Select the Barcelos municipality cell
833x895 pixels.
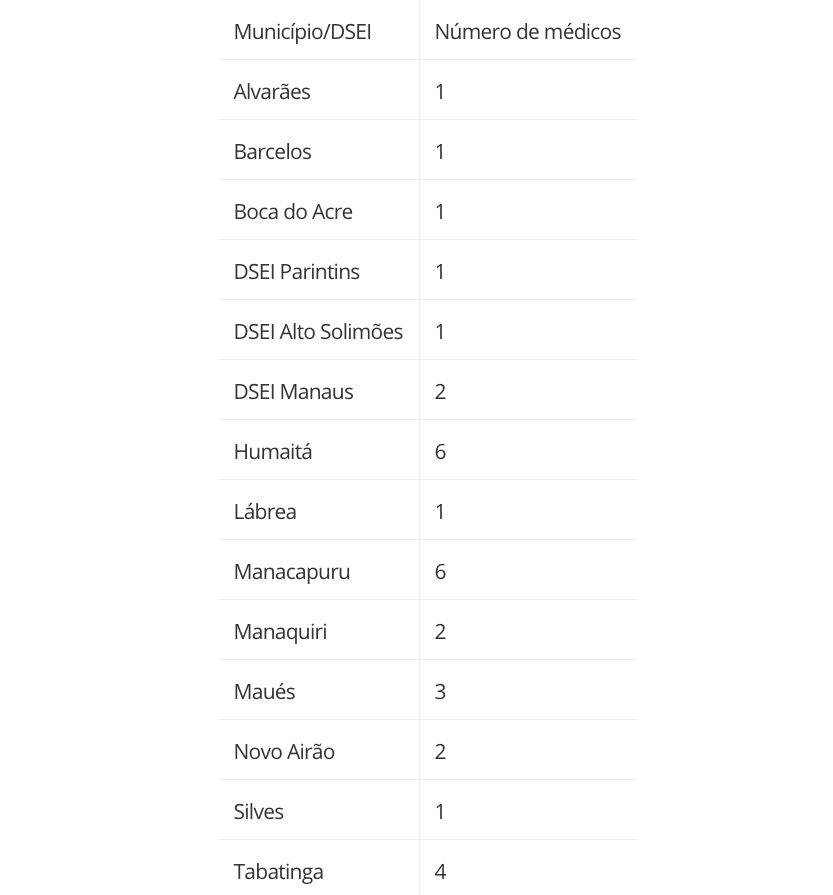tap(272, 152)
